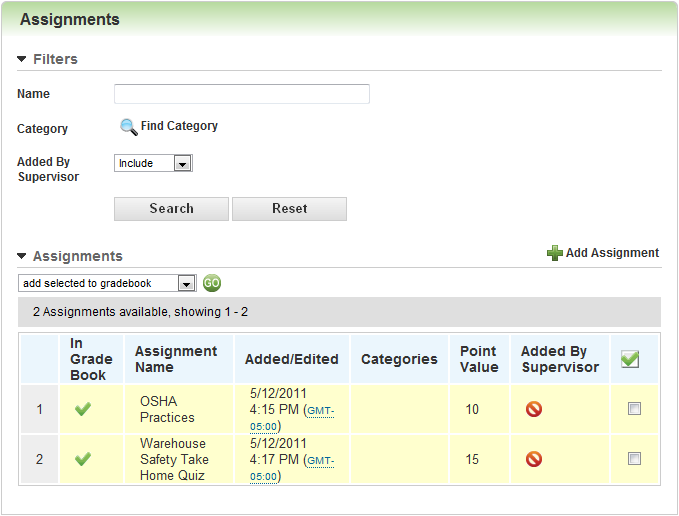The width and height of the screenshot is (679, 516).
Task: Click the Find Category magnifier icon
Action: (x=128, y=127)
